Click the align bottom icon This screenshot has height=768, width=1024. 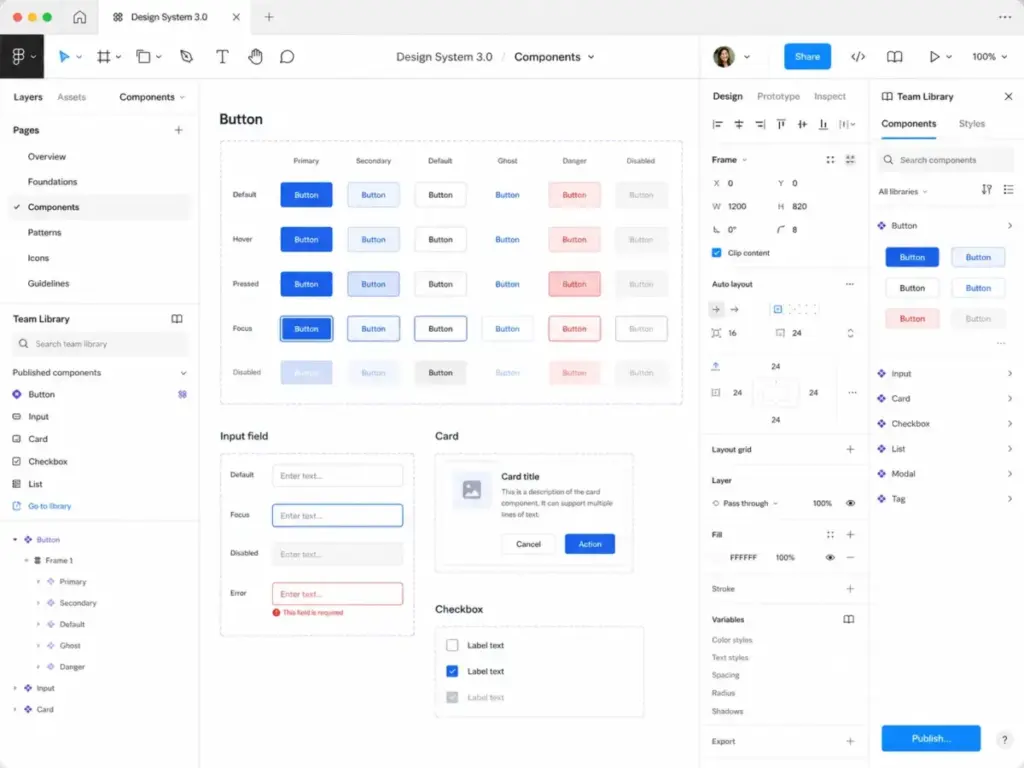point(824,124)
